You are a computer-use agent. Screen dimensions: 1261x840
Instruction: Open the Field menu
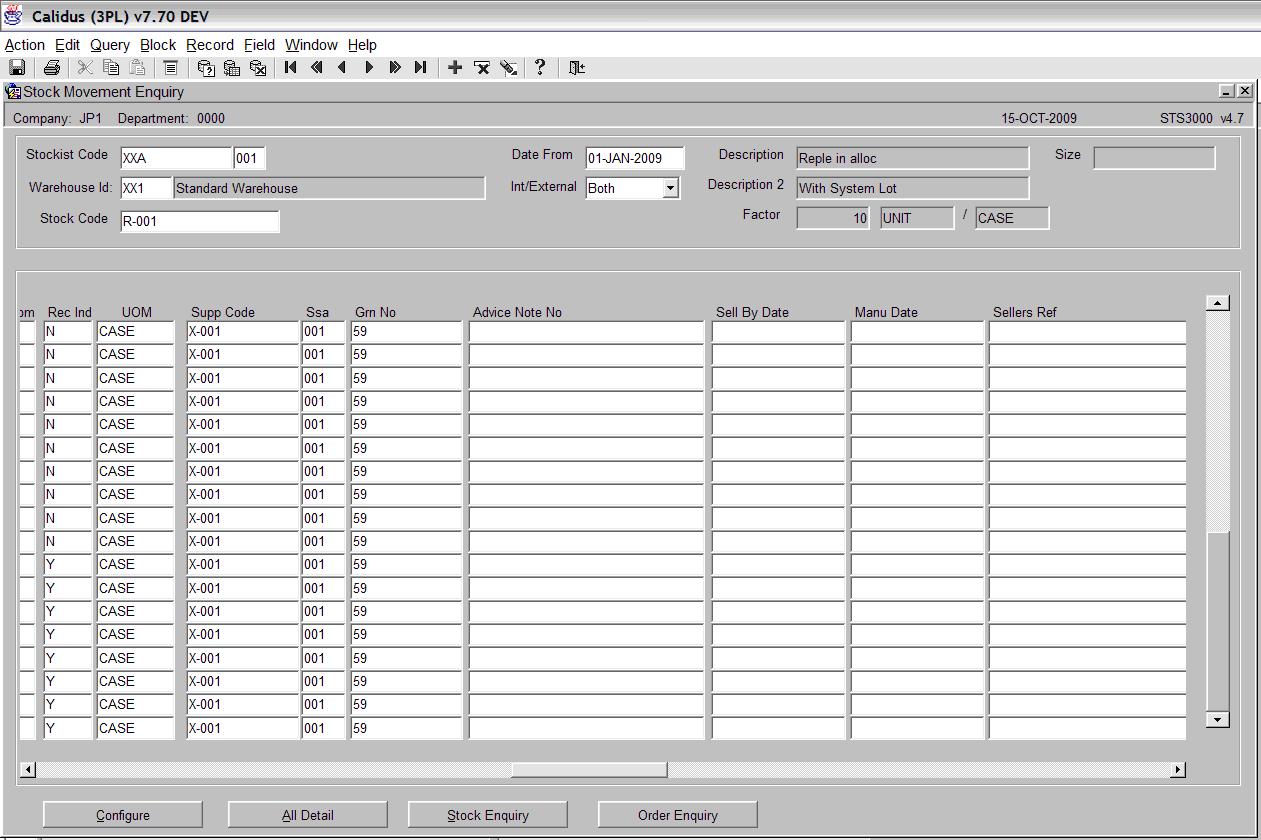pyautogui.click(x=259, y=45)
